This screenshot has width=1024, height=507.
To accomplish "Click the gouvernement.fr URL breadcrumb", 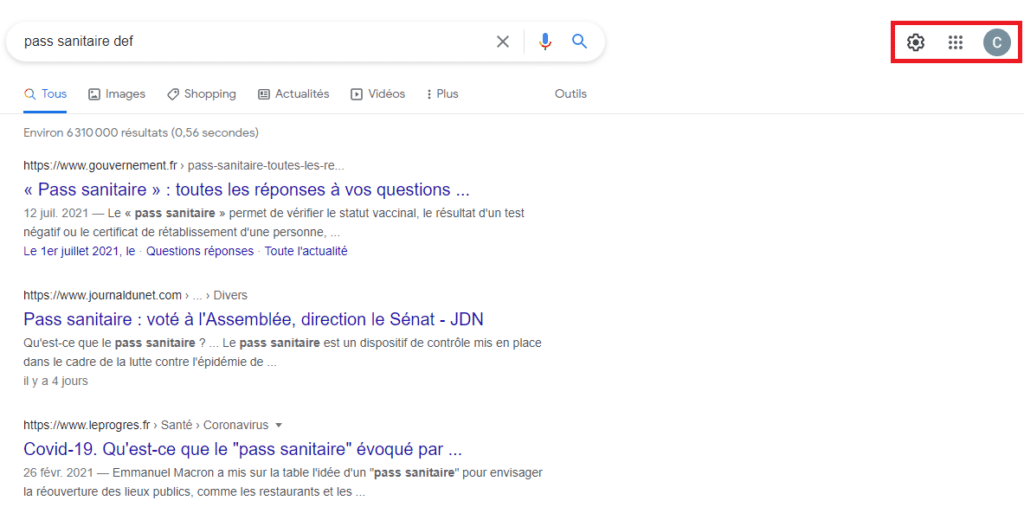I will (184, 165).
